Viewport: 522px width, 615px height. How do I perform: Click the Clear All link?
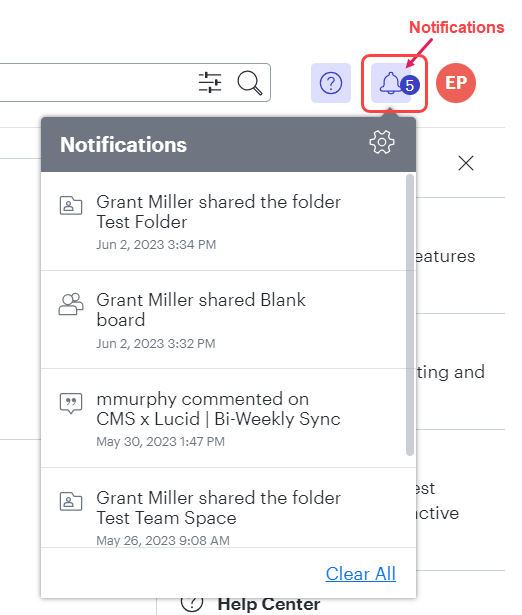[360, 573]
